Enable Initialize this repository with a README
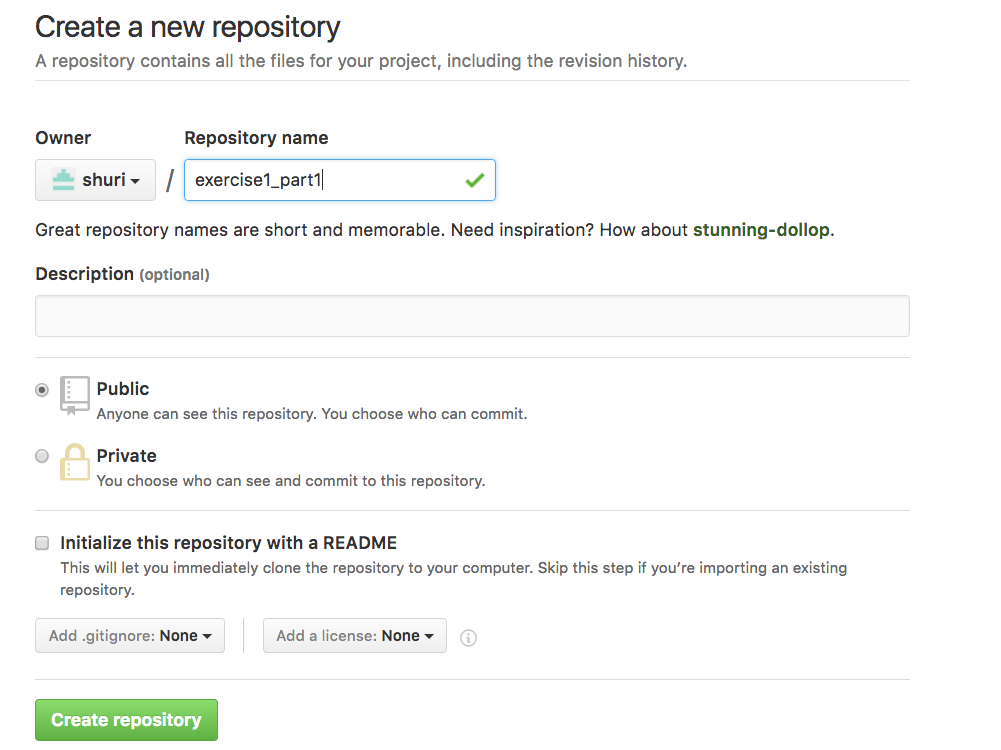Viewport: 1001px width, 750px height. pyautogui.click(x=41, y=543)
